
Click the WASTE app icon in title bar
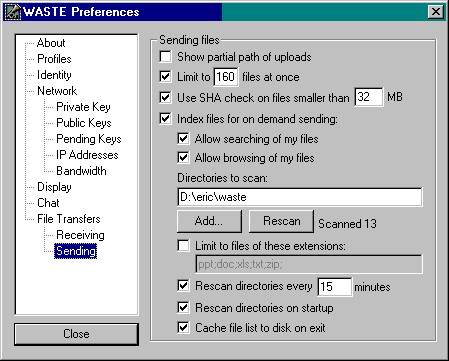tap(13, 12)
